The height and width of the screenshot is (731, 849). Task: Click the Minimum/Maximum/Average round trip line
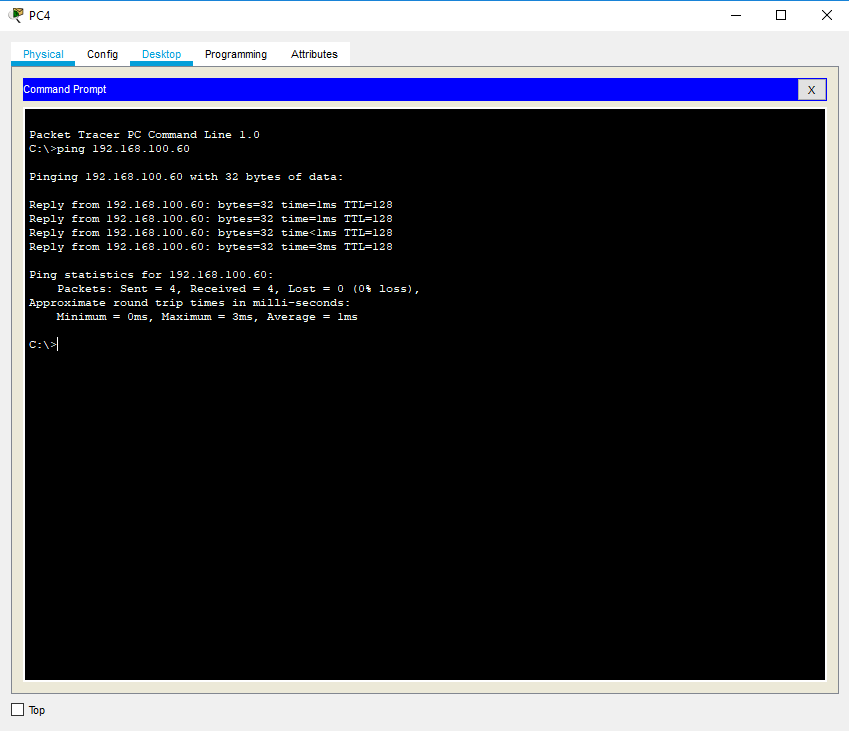pos(206,317)
